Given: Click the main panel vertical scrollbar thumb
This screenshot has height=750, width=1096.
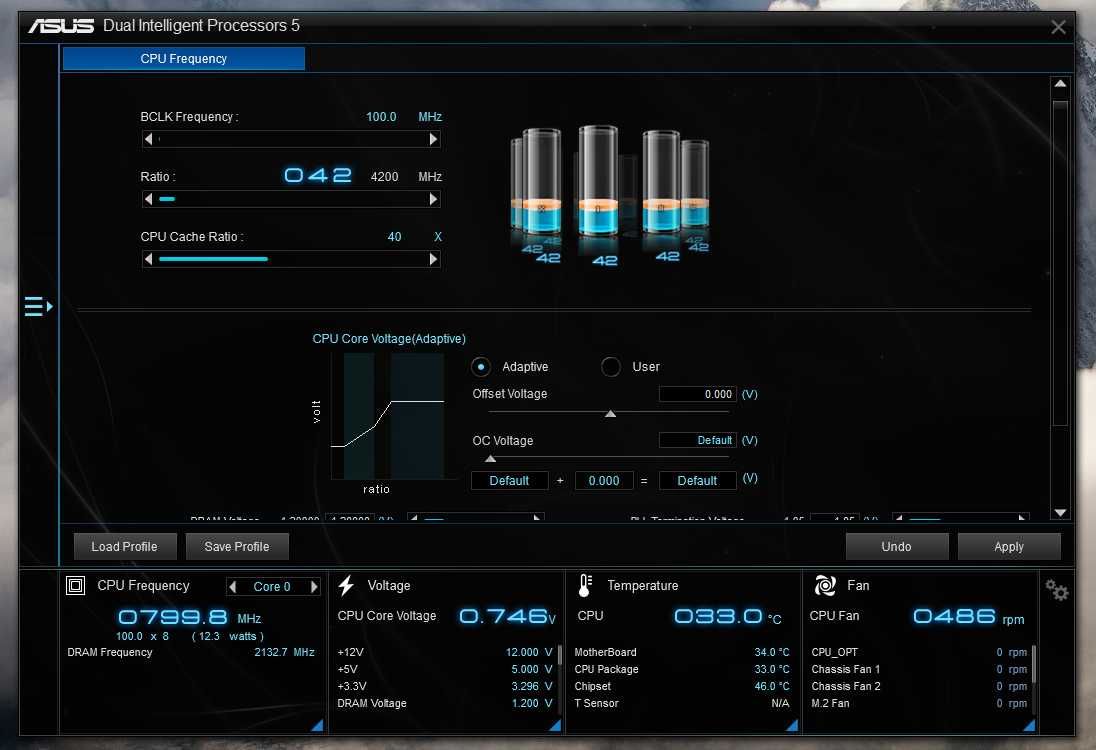Looking at the screenshot, I should pyautogui.click(x=1060, y=262).
